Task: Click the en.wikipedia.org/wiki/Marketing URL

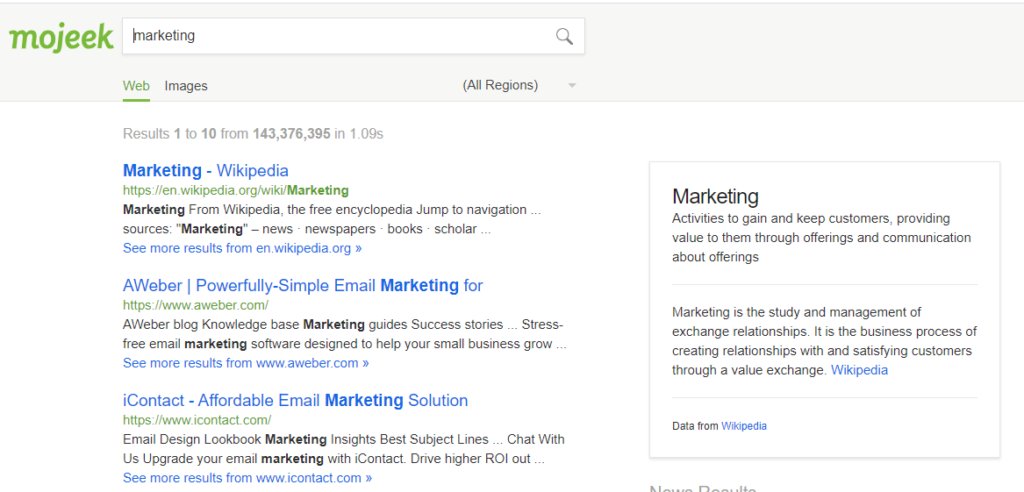Action: pos(236,191)
